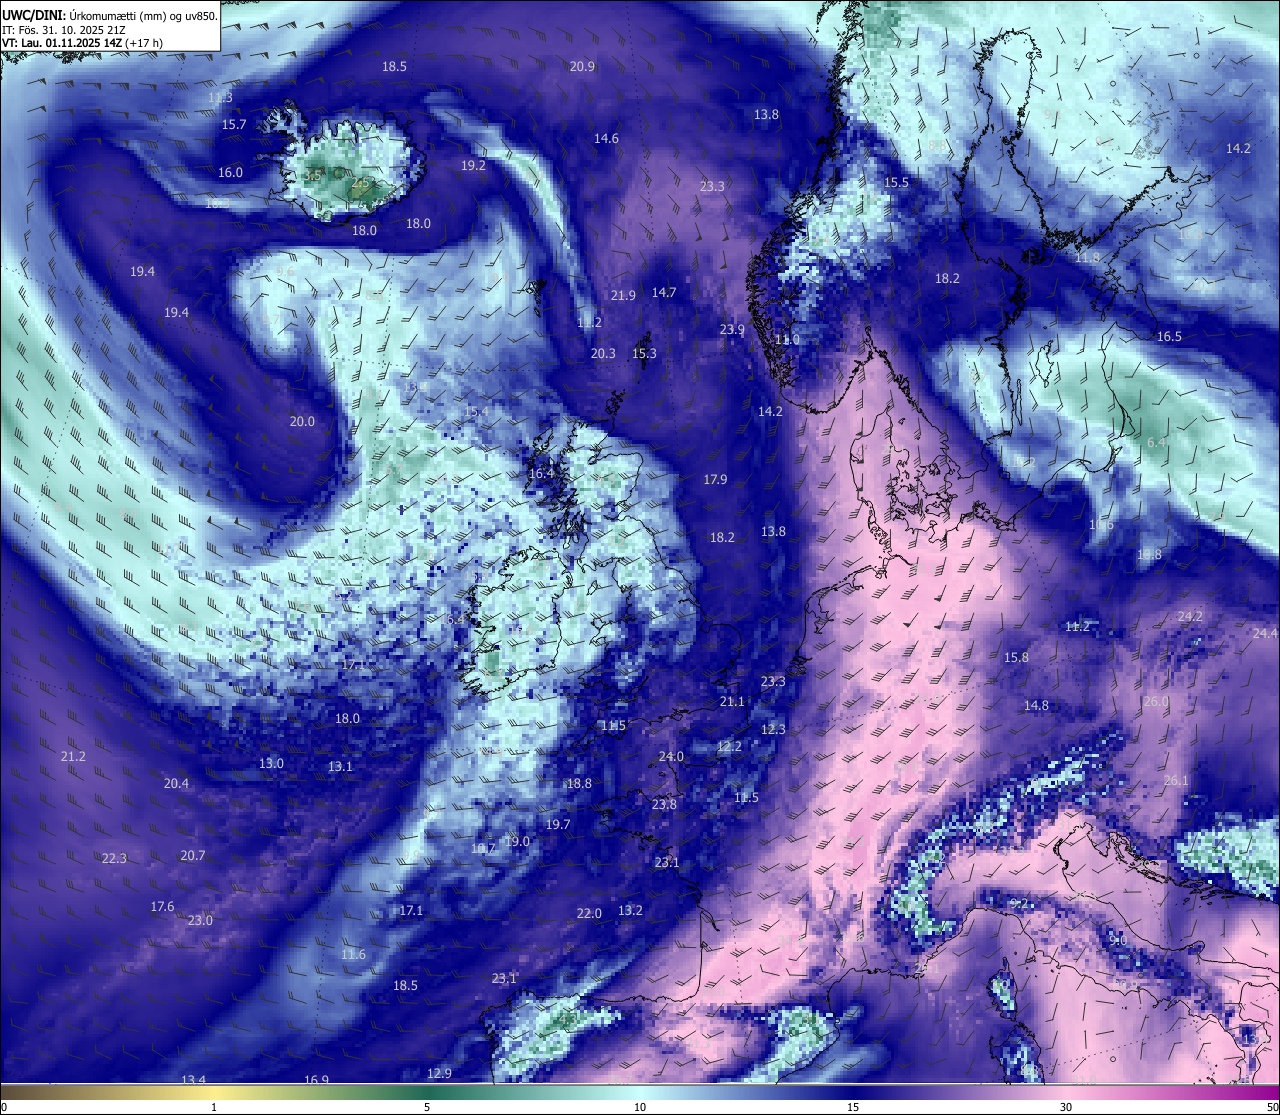Click the 20.7 map value
Image resolution: width=1280 pixels, height=1115 pixels.
click(193, 856)
